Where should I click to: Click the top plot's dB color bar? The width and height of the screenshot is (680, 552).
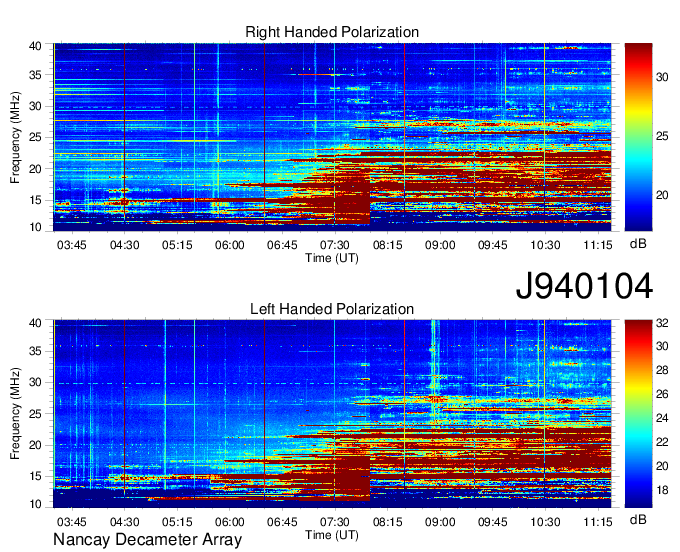[x=638, y=137]
